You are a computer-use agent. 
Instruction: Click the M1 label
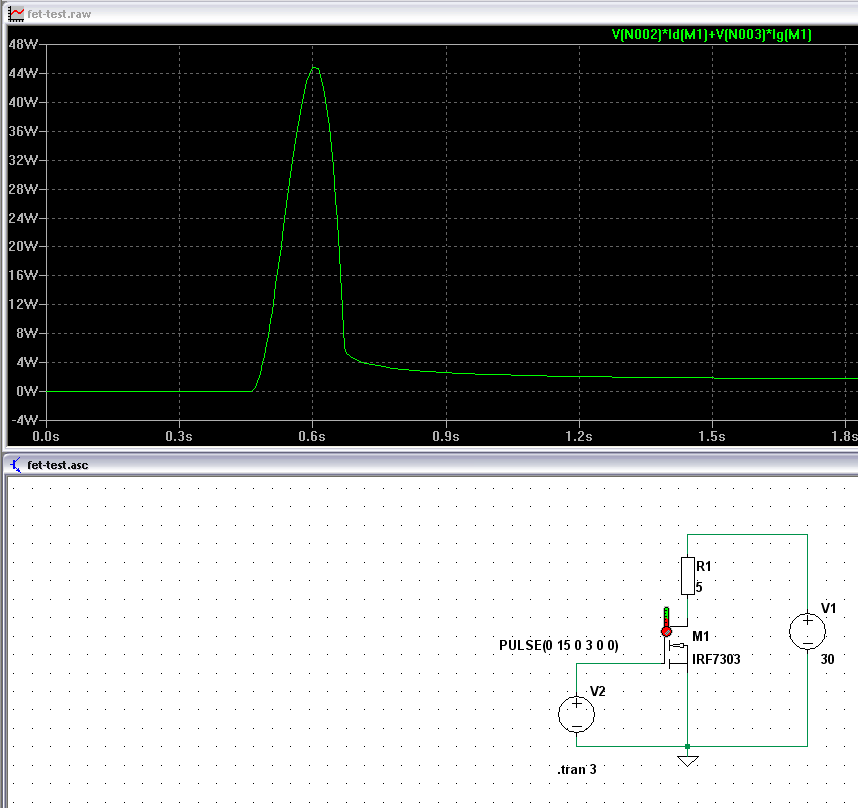pos(701,636)
